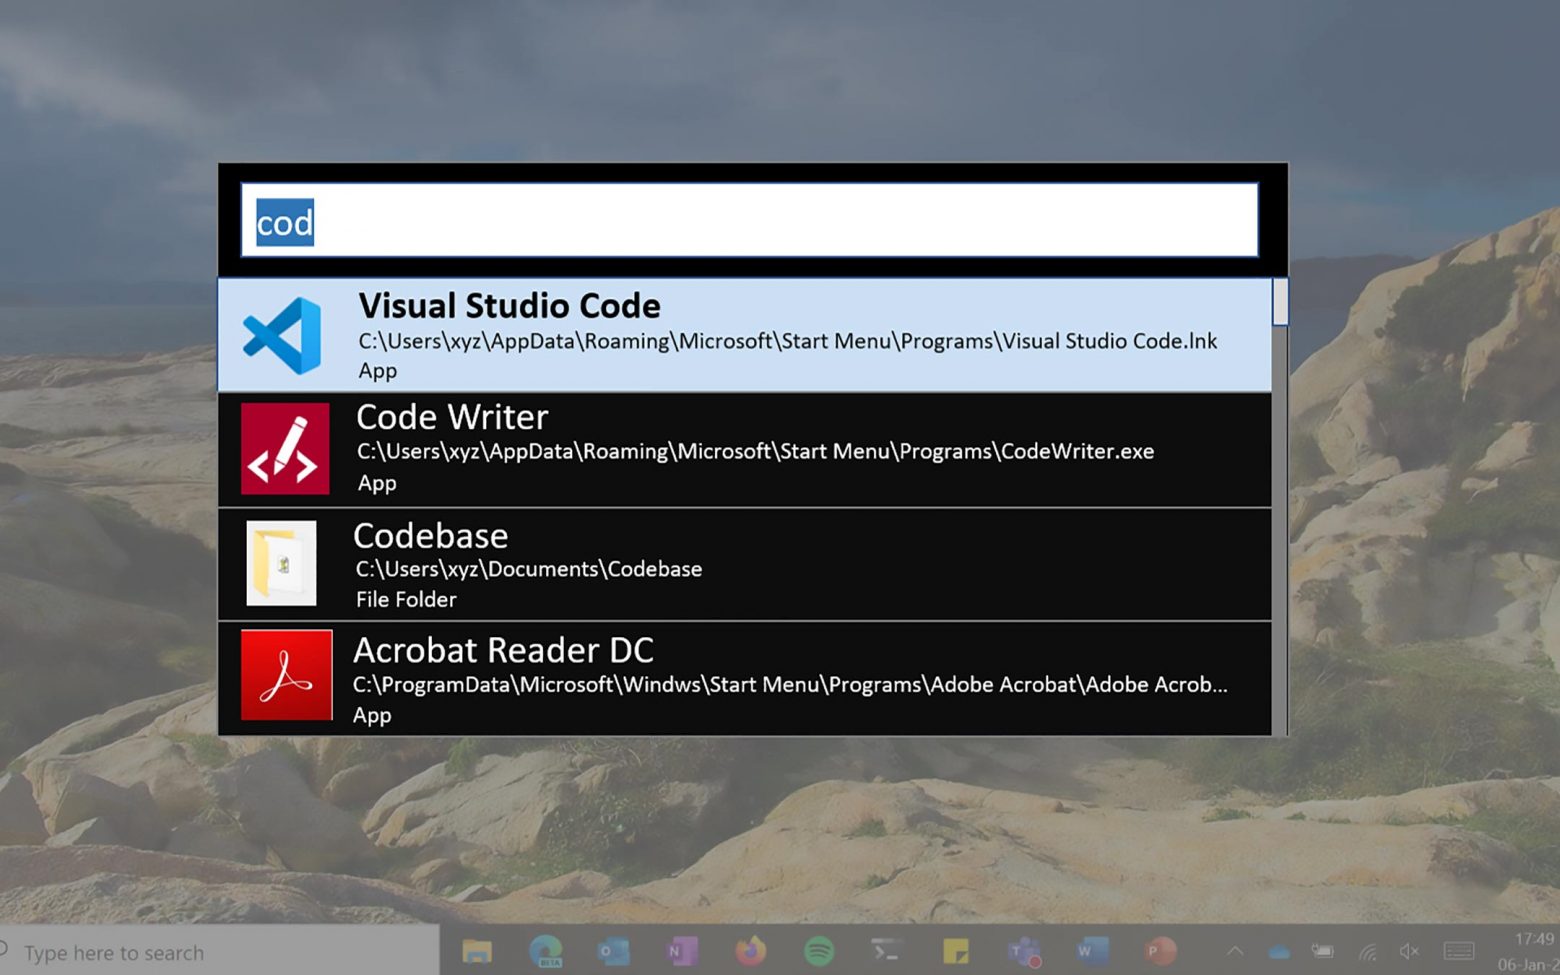
Task: Unmute sound via the speaker tray icon
Action: (x=1410, y=951)
